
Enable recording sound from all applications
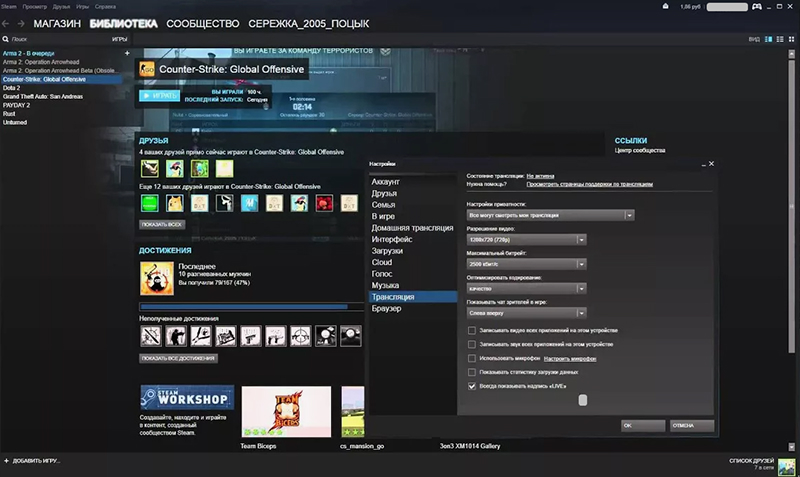pos(472,344)
